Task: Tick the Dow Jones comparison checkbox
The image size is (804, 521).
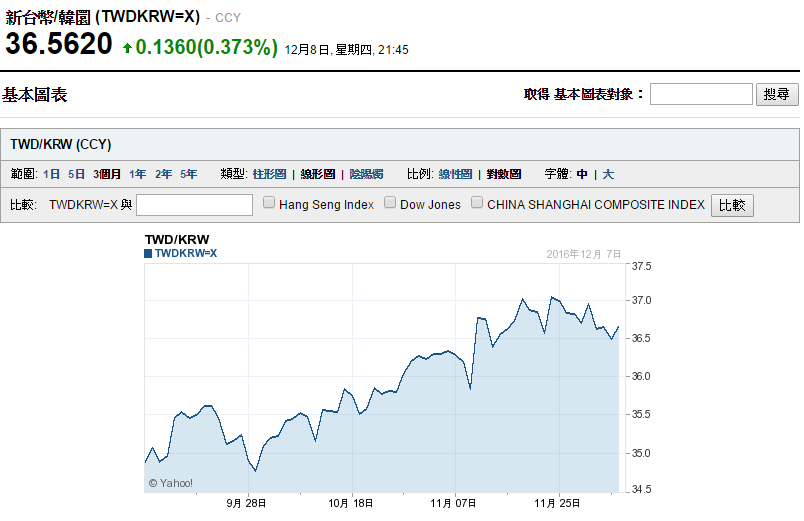Action: [x=390, y=203]
